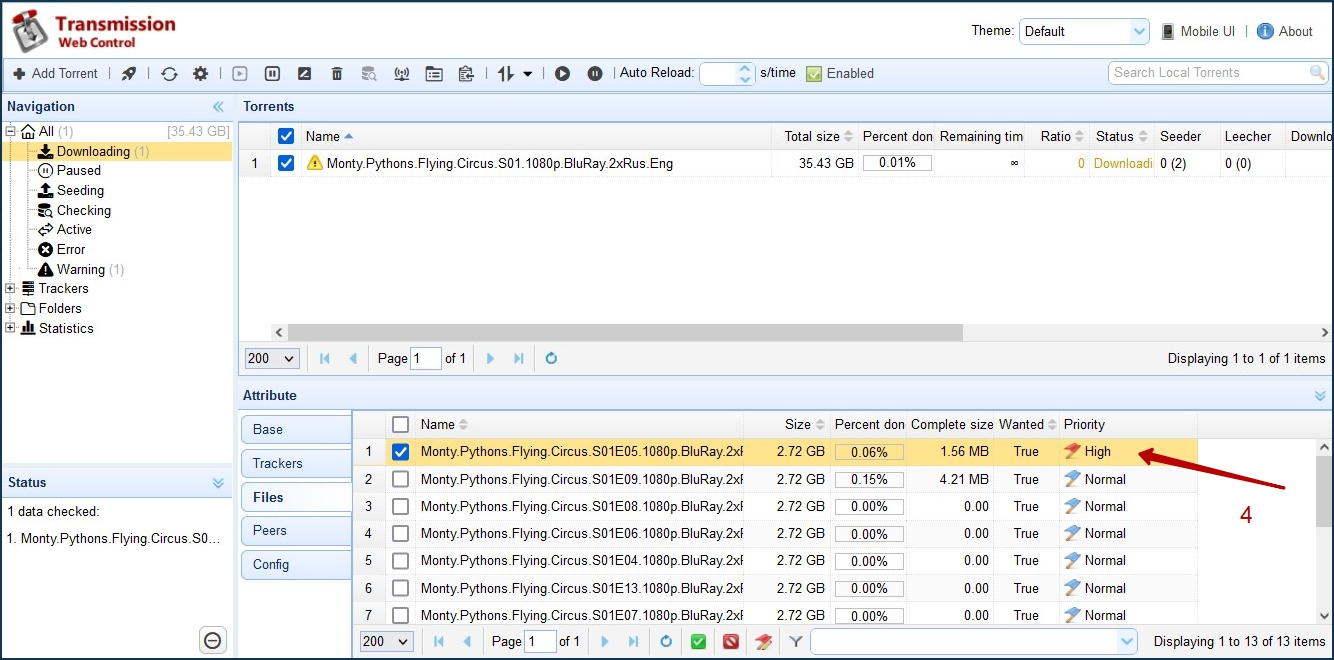
Task: Expand the Folders tree node
Action: [x=10, y=309]
